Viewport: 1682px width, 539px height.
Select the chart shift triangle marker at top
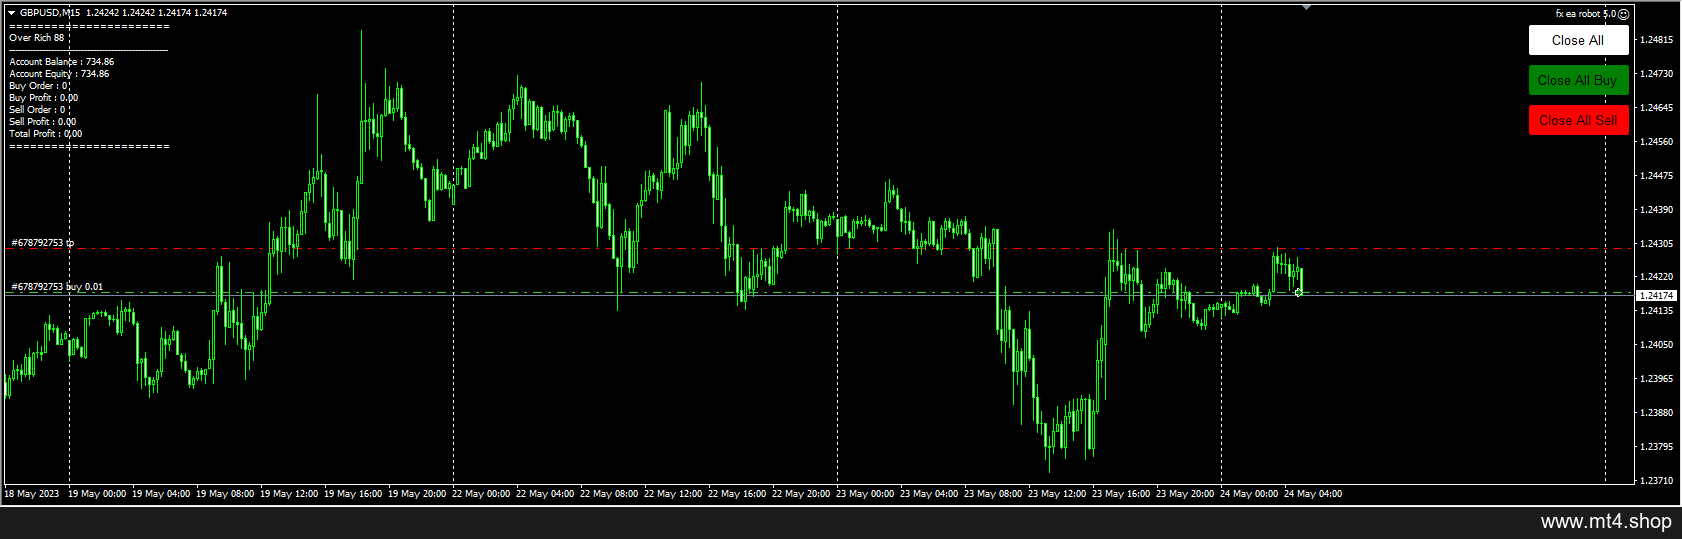point(1306,7)
